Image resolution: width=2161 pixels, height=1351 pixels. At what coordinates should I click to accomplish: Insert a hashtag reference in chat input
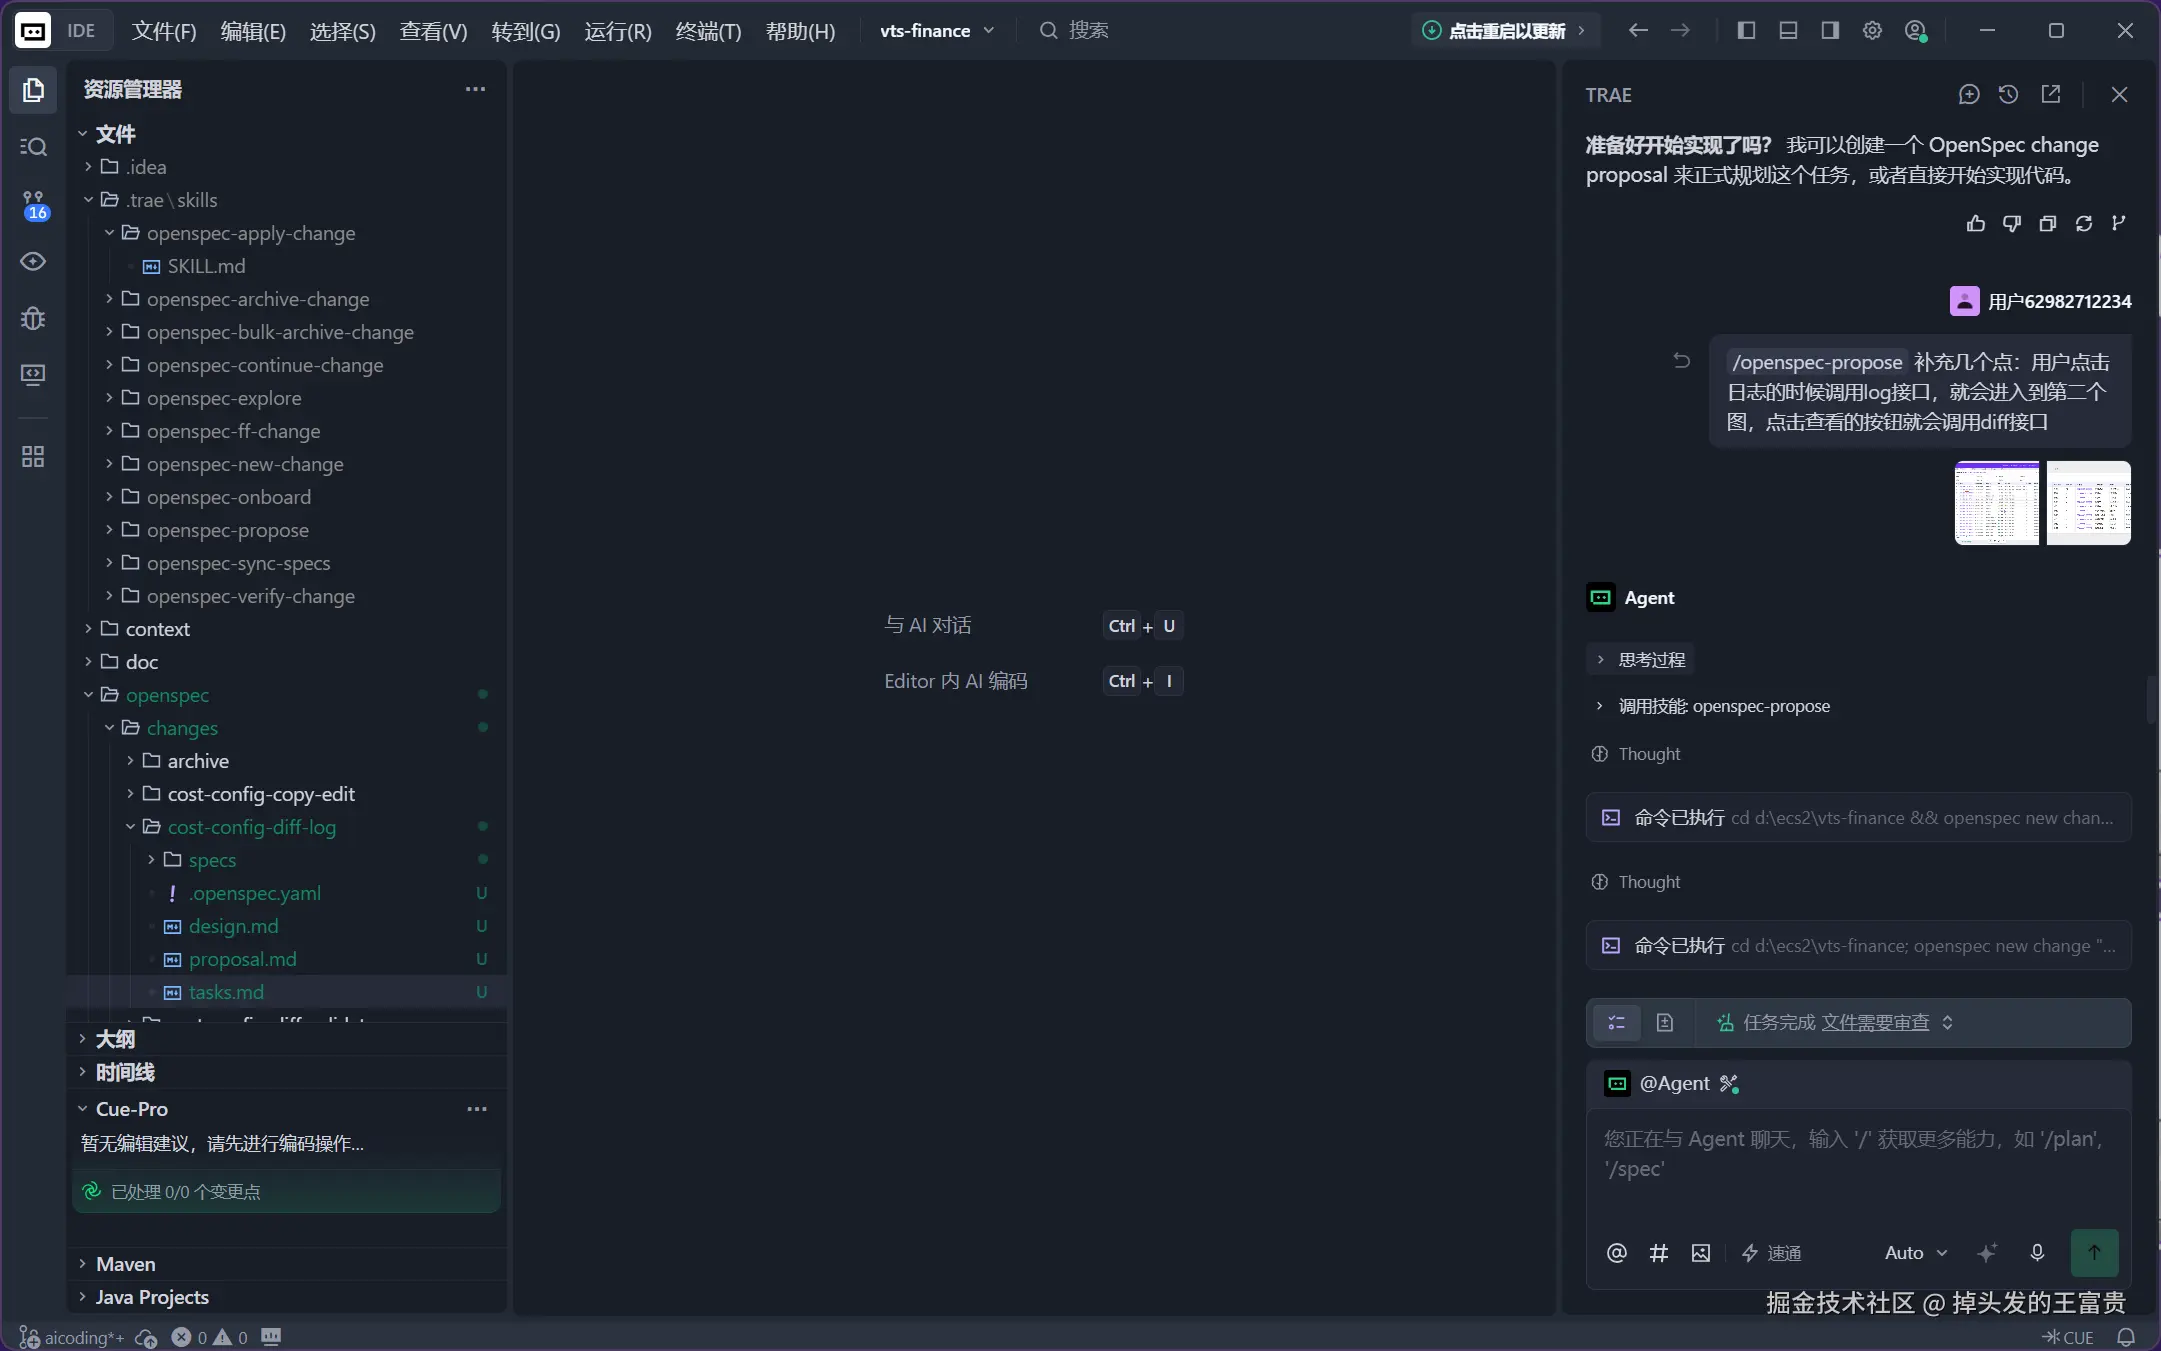point(1658,1253)
